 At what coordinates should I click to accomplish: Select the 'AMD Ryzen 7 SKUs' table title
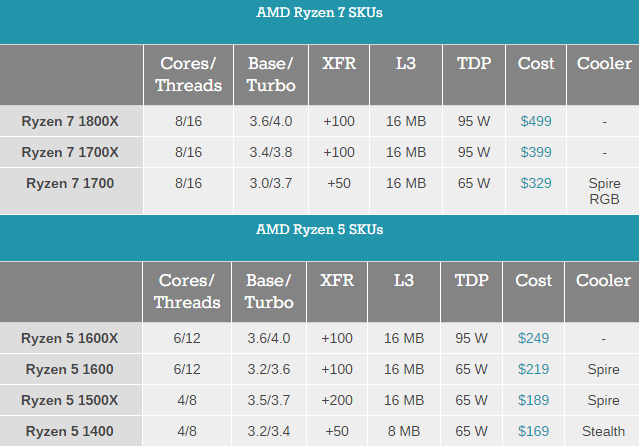(320, 13)
